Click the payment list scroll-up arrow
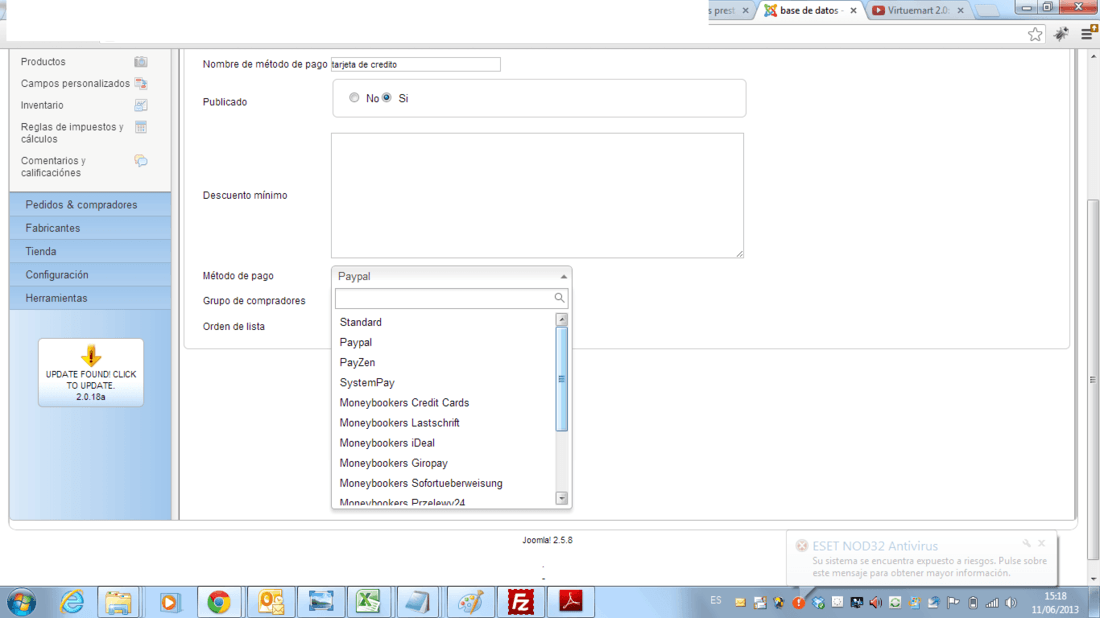Image resolution: width=1100 pixels, height=618 pixels. [561, 320]
